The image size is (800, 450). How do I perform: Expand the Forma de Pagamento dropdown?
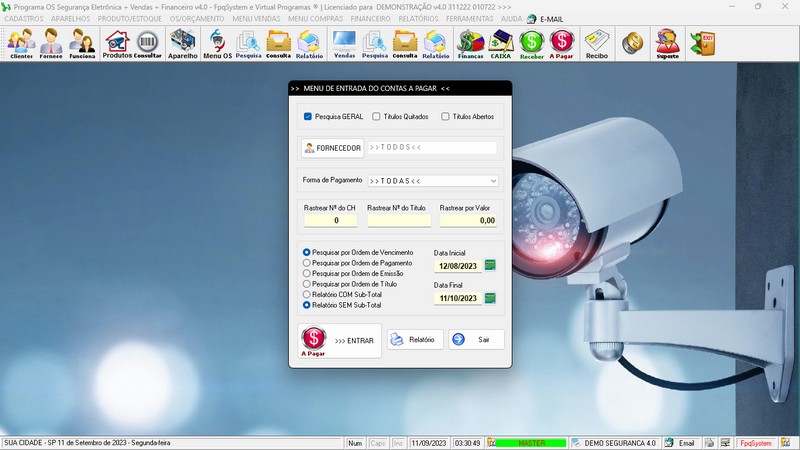pos(493,181)
